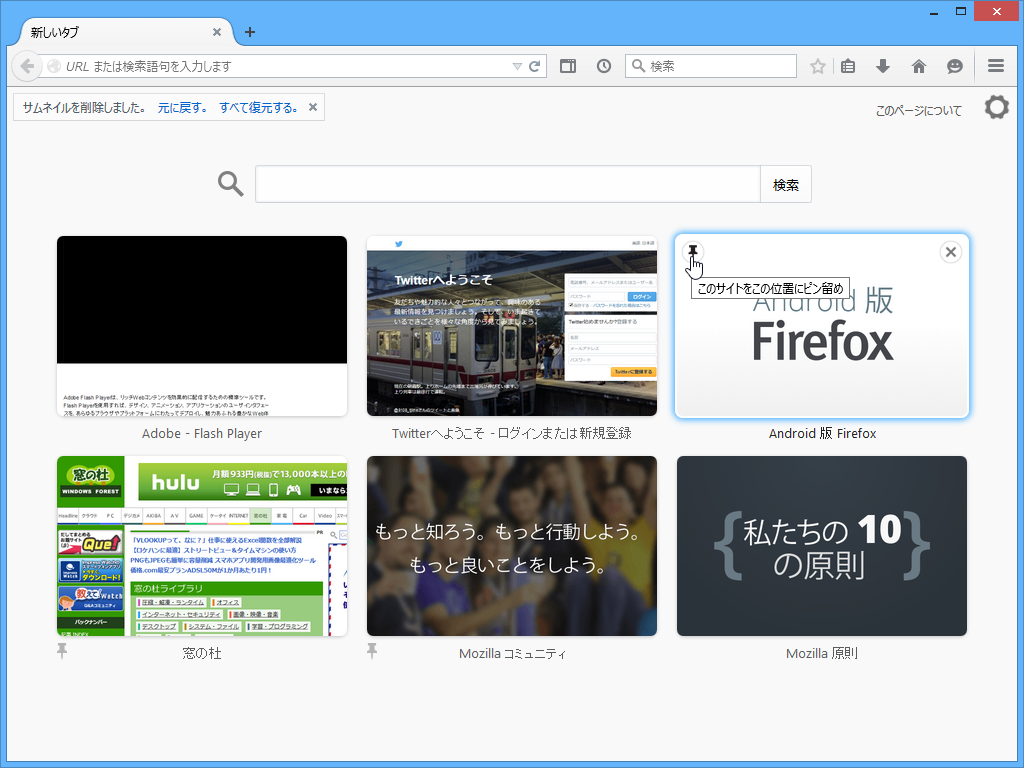The image size is (1024, 768).
Task: Unpin the 窓の杜 tile
Action: 62,650
